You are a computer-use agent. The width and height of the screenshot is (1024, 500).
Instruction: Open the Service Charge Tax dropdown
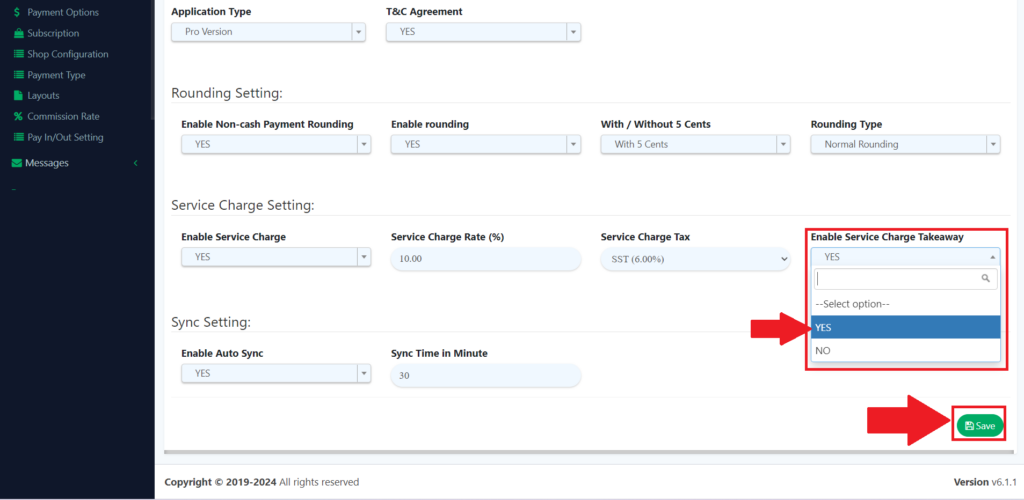pyautogui.click(x=694, y=259)
